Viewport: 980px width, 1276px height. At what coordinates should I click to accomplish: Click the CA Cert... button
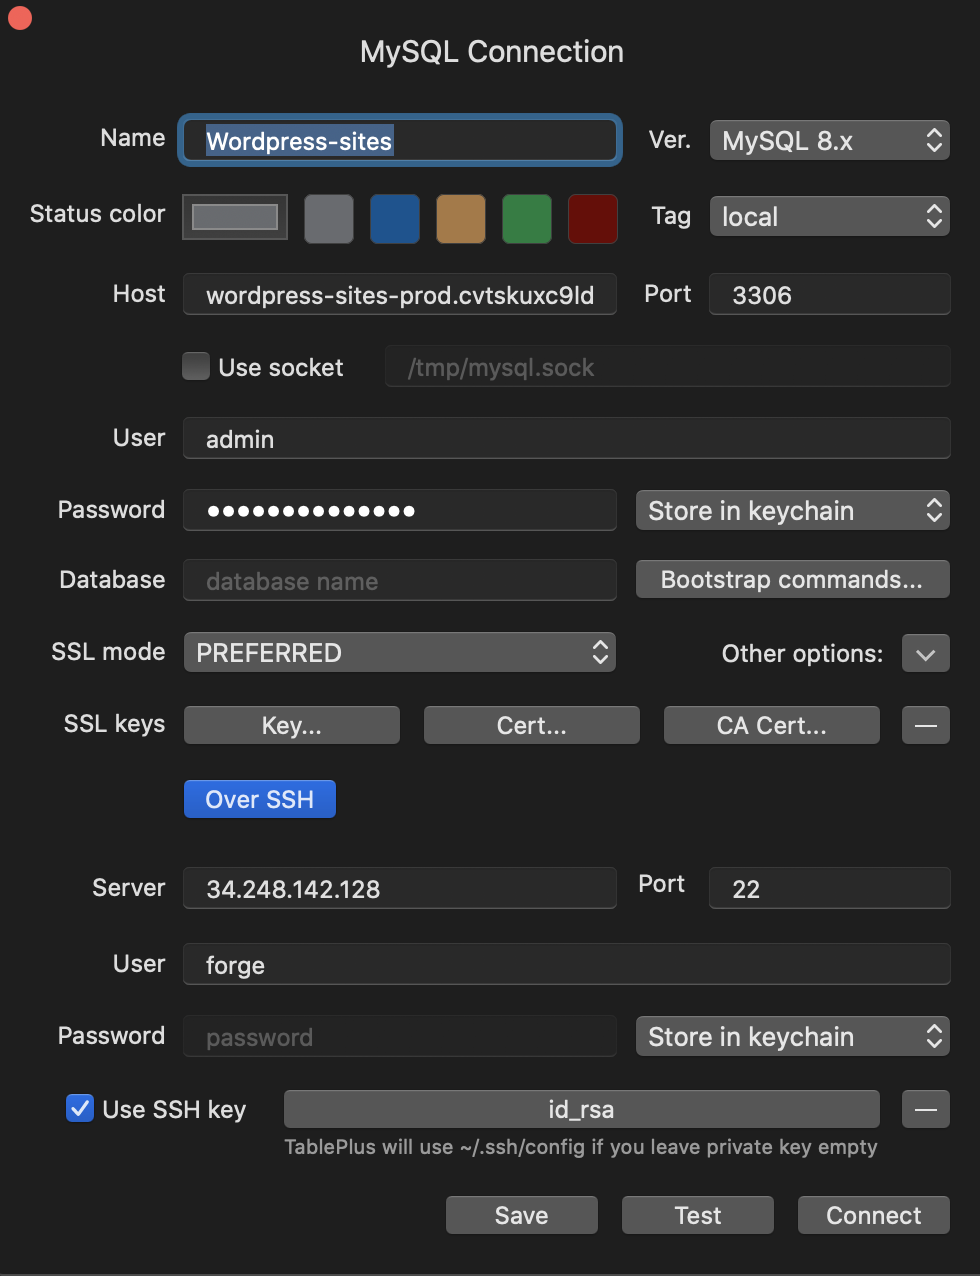(x=771, y=725)
